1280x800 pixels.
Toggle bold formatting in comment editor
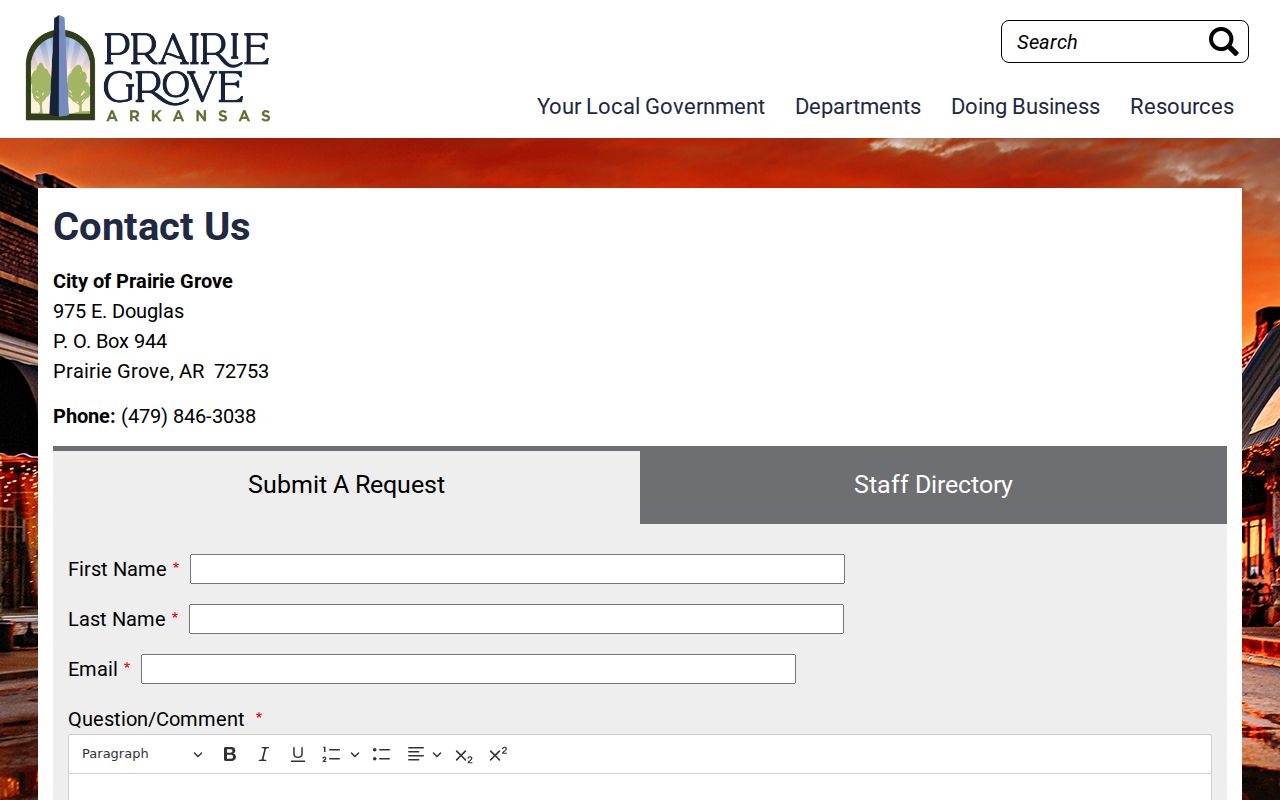230,754
